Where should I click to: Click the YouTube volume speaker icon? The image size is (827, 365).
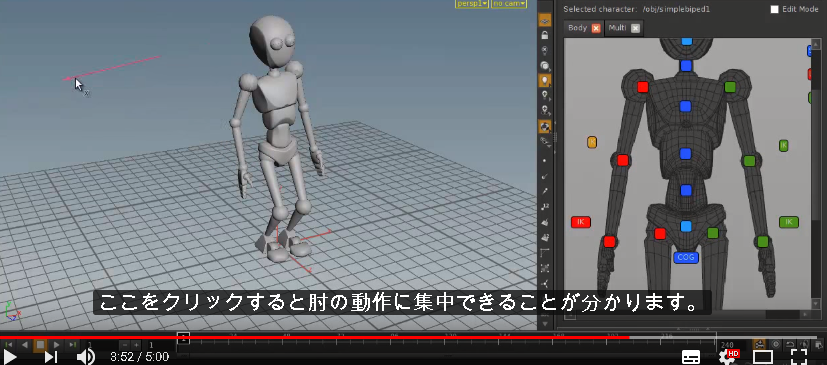[85, 357]
